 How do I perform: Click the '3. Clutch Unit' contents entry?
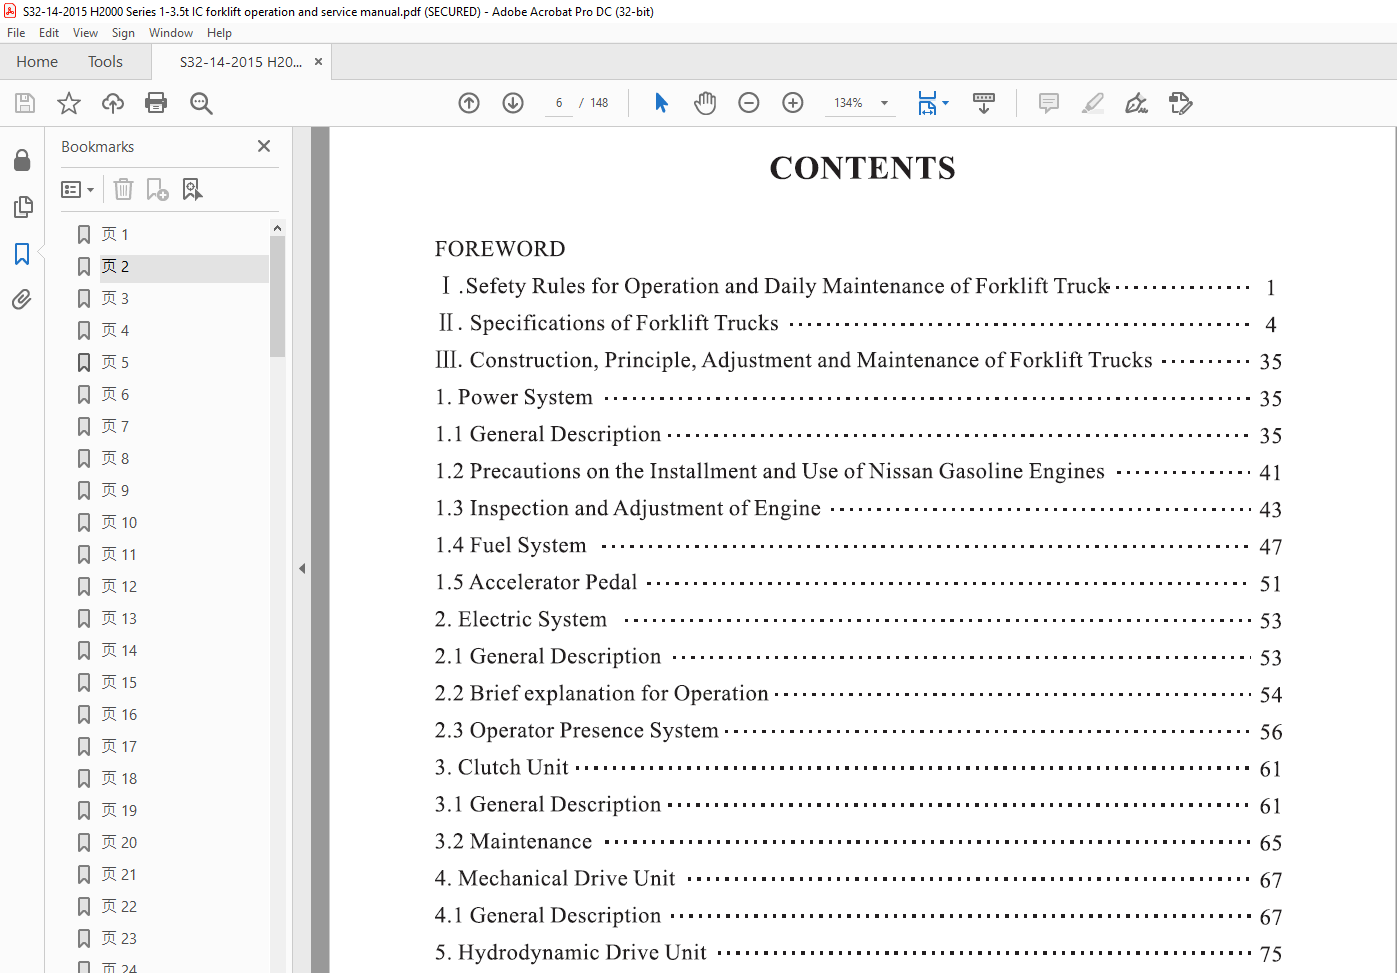pyautogui.click(x=502, y=767)
